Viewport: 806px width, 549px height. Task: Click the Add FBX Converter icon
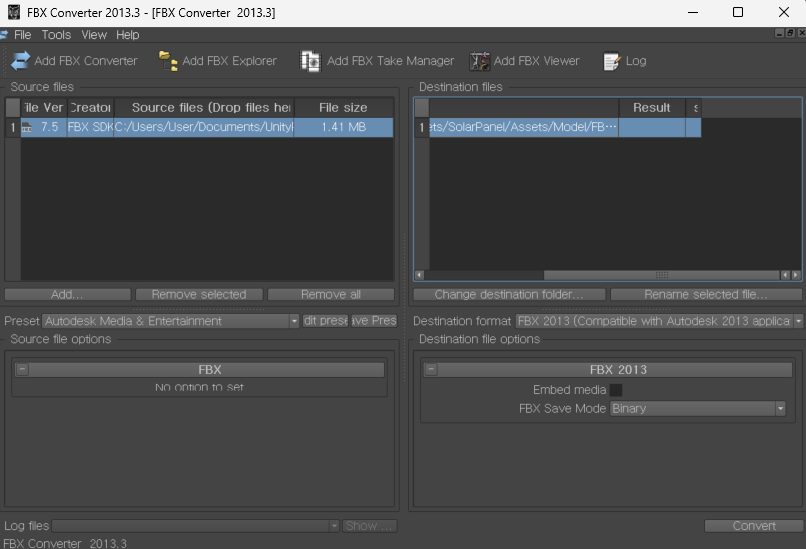[x=21, y=61]
